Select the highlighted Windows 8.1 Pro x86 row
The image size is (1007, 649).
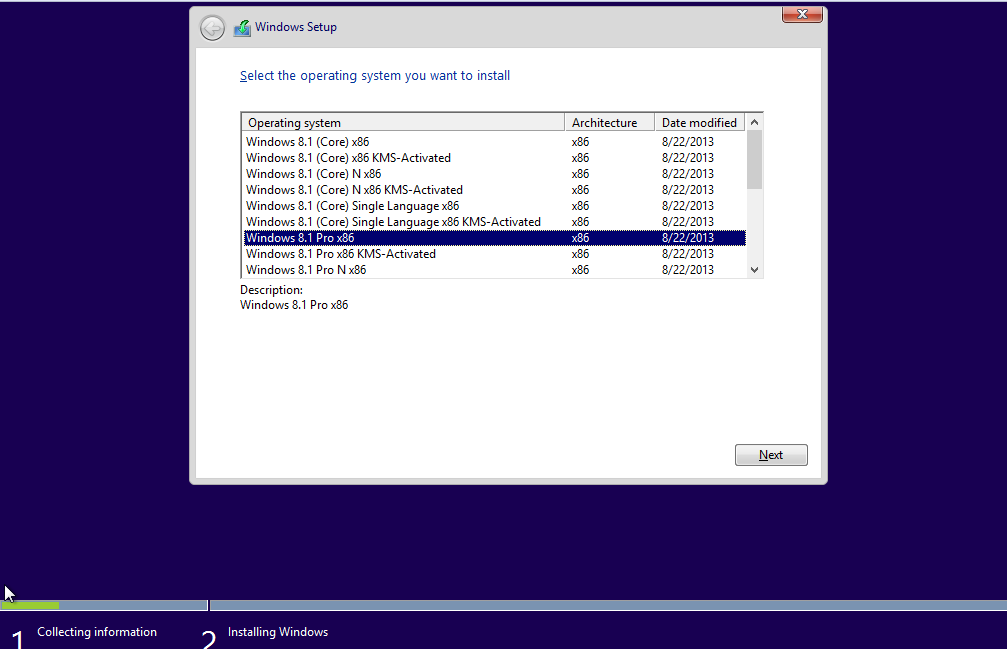(495, 238)
